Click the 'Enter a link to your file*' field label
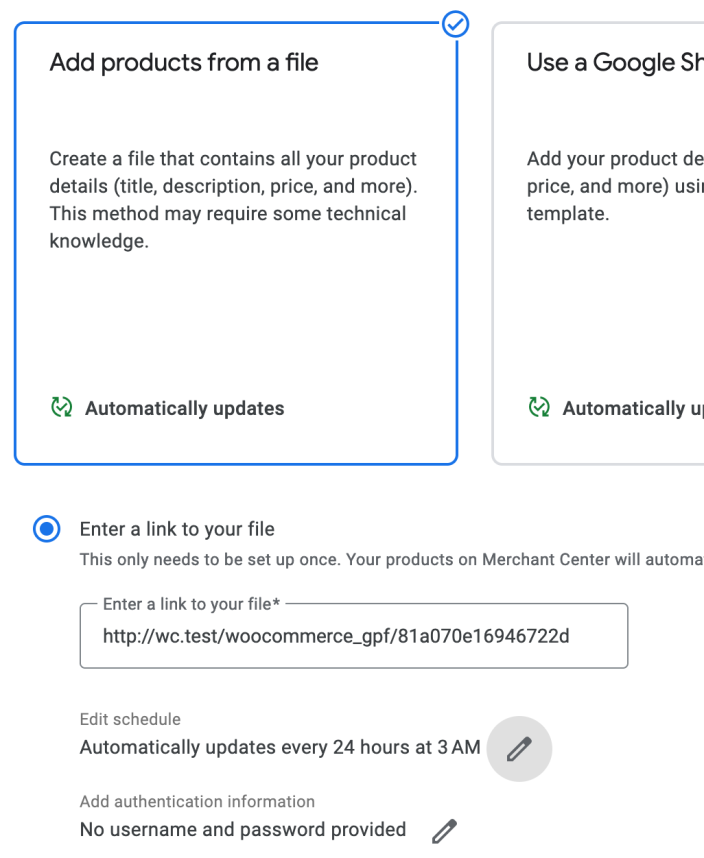The image size is (704, 858). point(191,604)
